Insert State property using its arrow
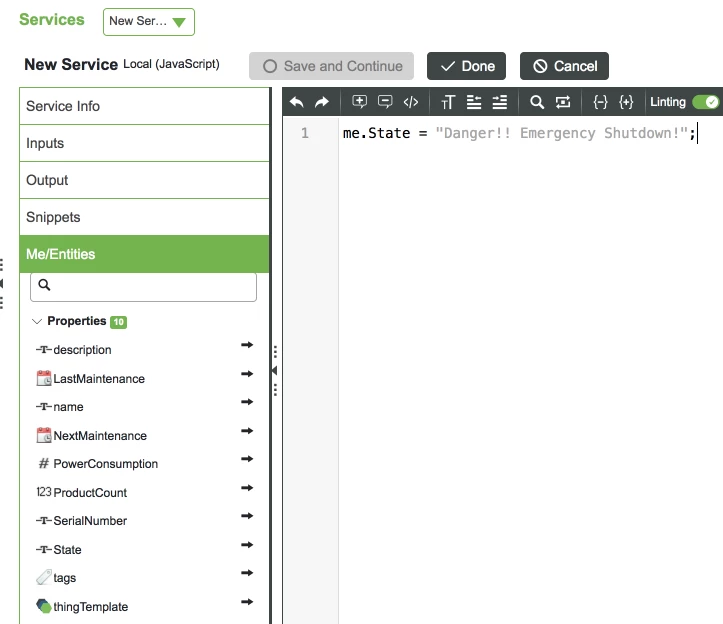 [x=247, y=545]
